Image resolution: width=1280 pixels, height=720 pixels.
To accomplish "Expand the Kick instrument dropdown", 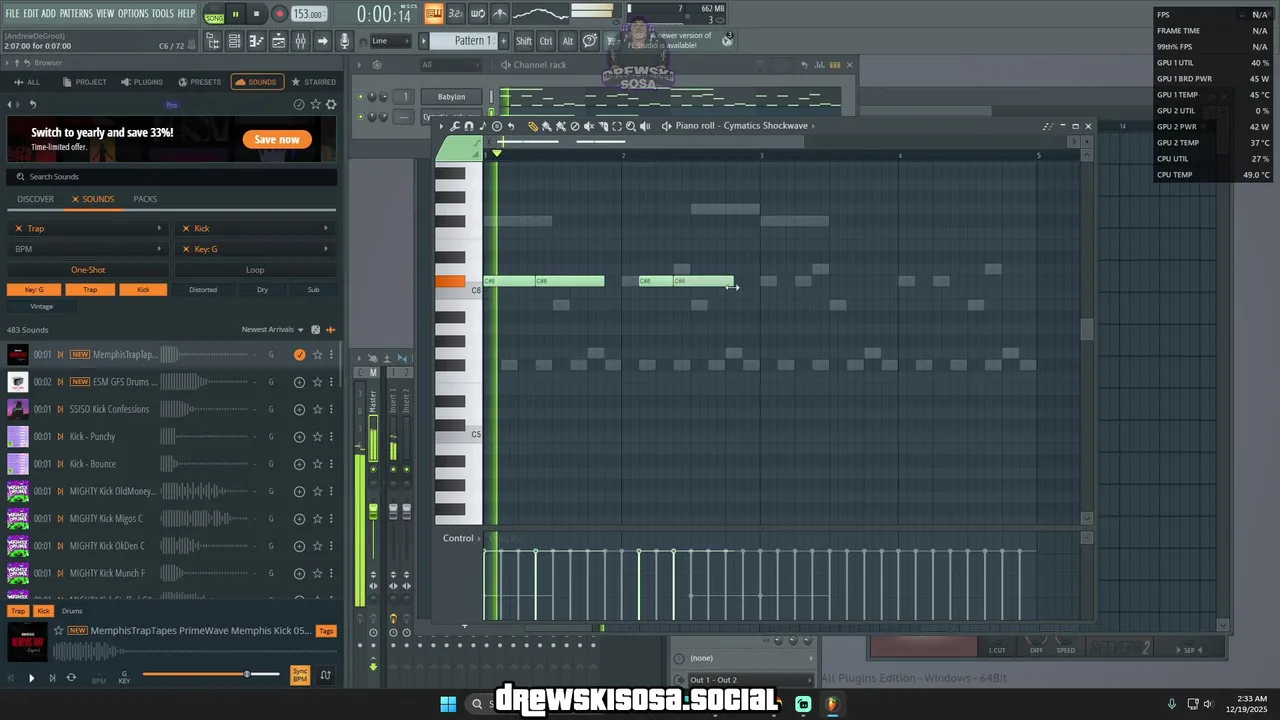I will (x=255, y=229).
